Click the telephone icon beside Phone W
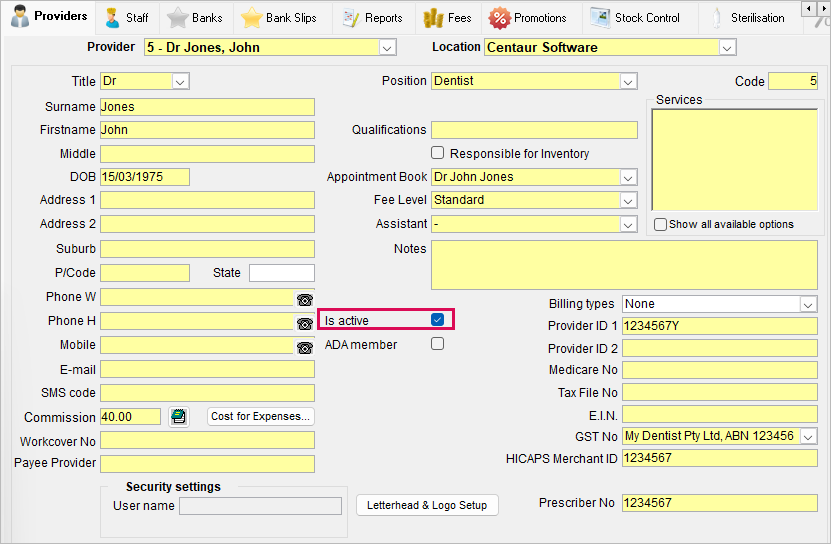This screenshot has height=544, width=831. (x=305, y=300)
